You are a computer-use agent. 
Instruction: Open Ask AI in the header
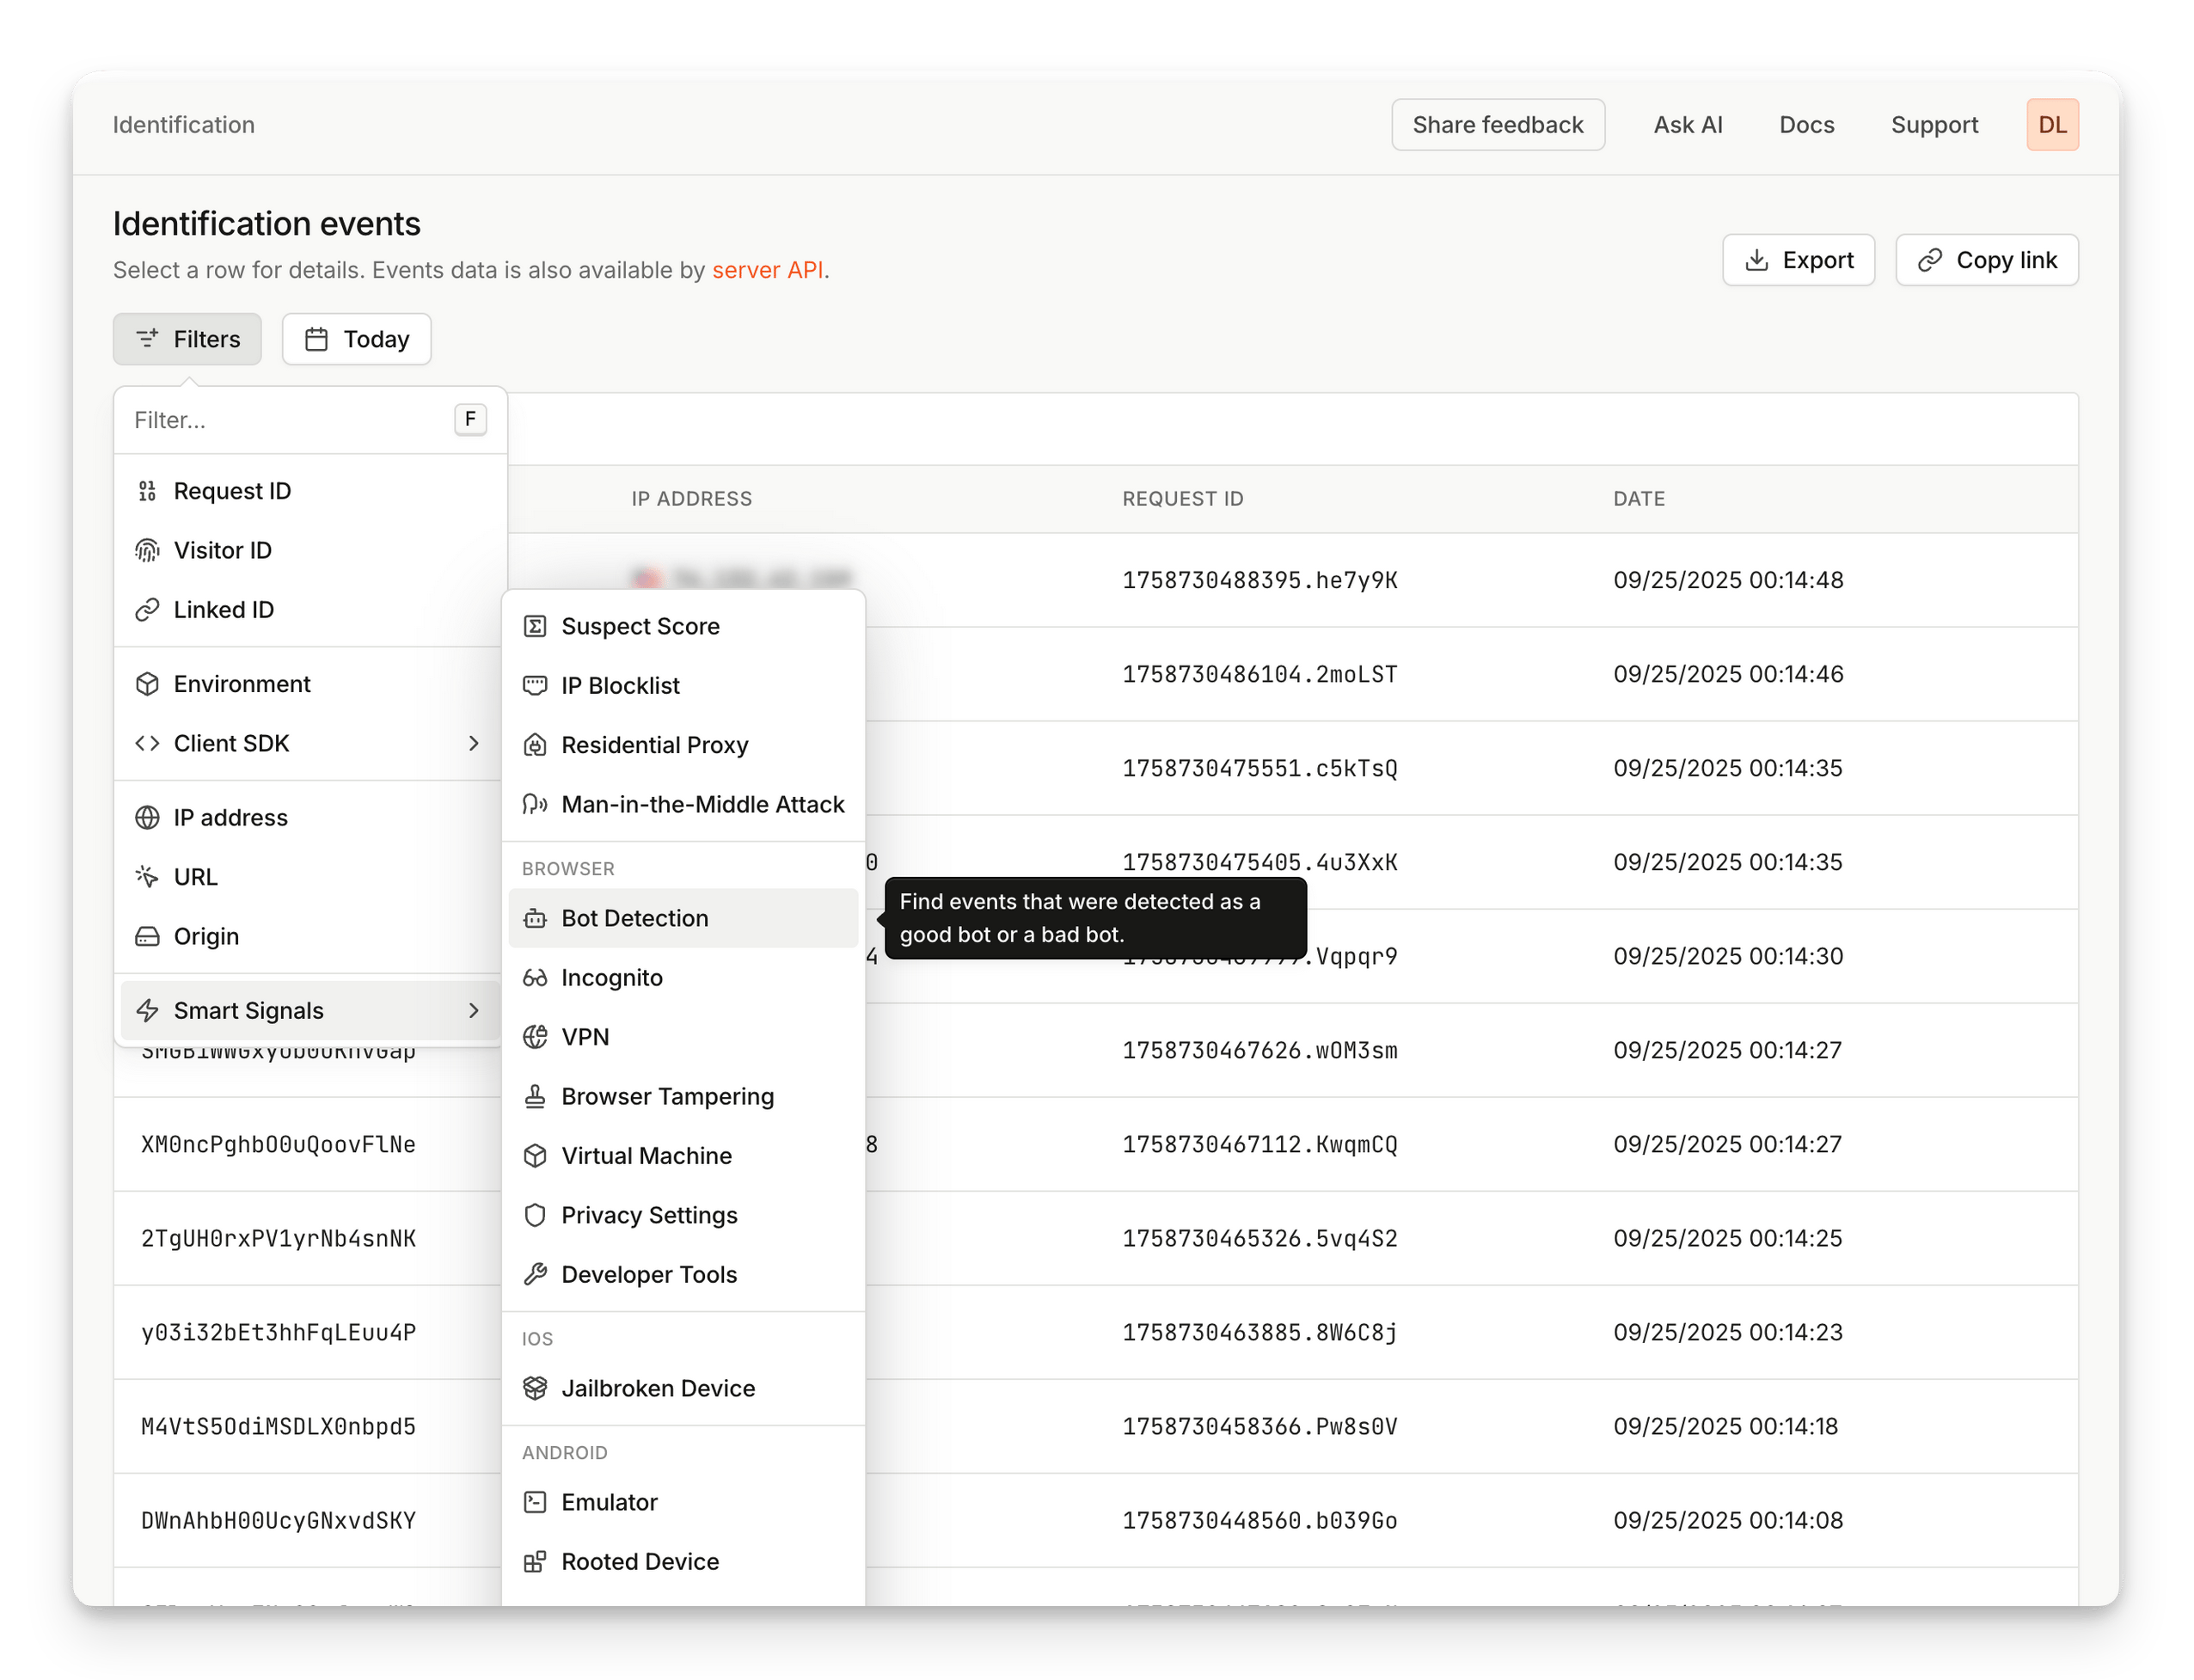tap(1687, 125)
